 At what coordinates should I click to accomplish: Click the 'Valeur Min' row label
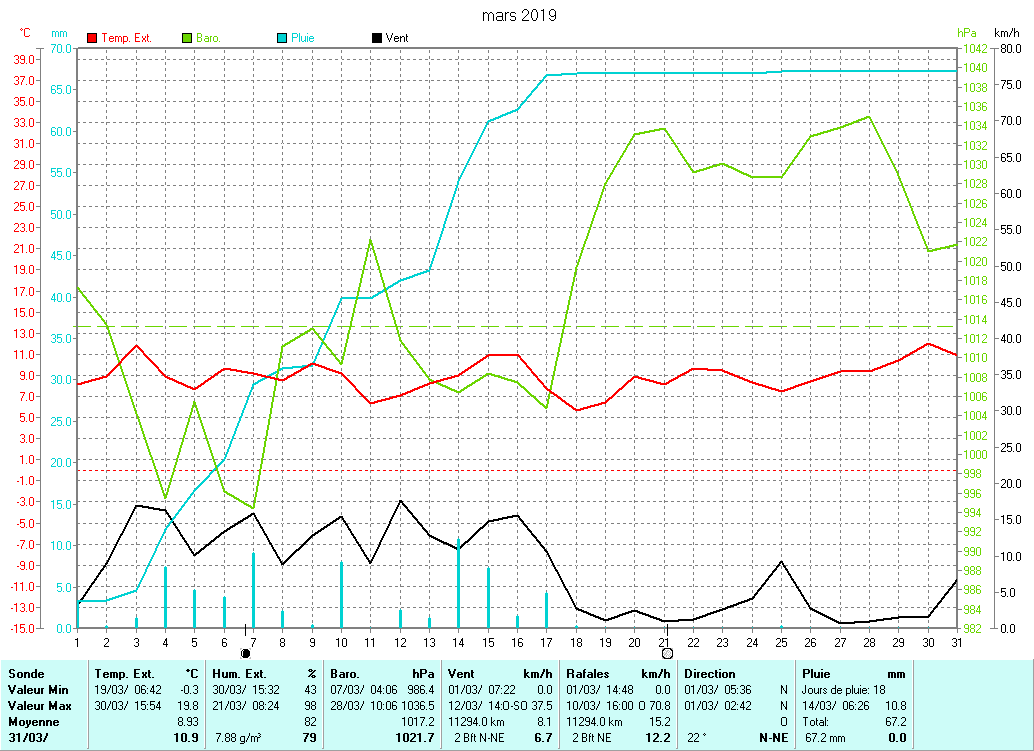coord(37,689)
